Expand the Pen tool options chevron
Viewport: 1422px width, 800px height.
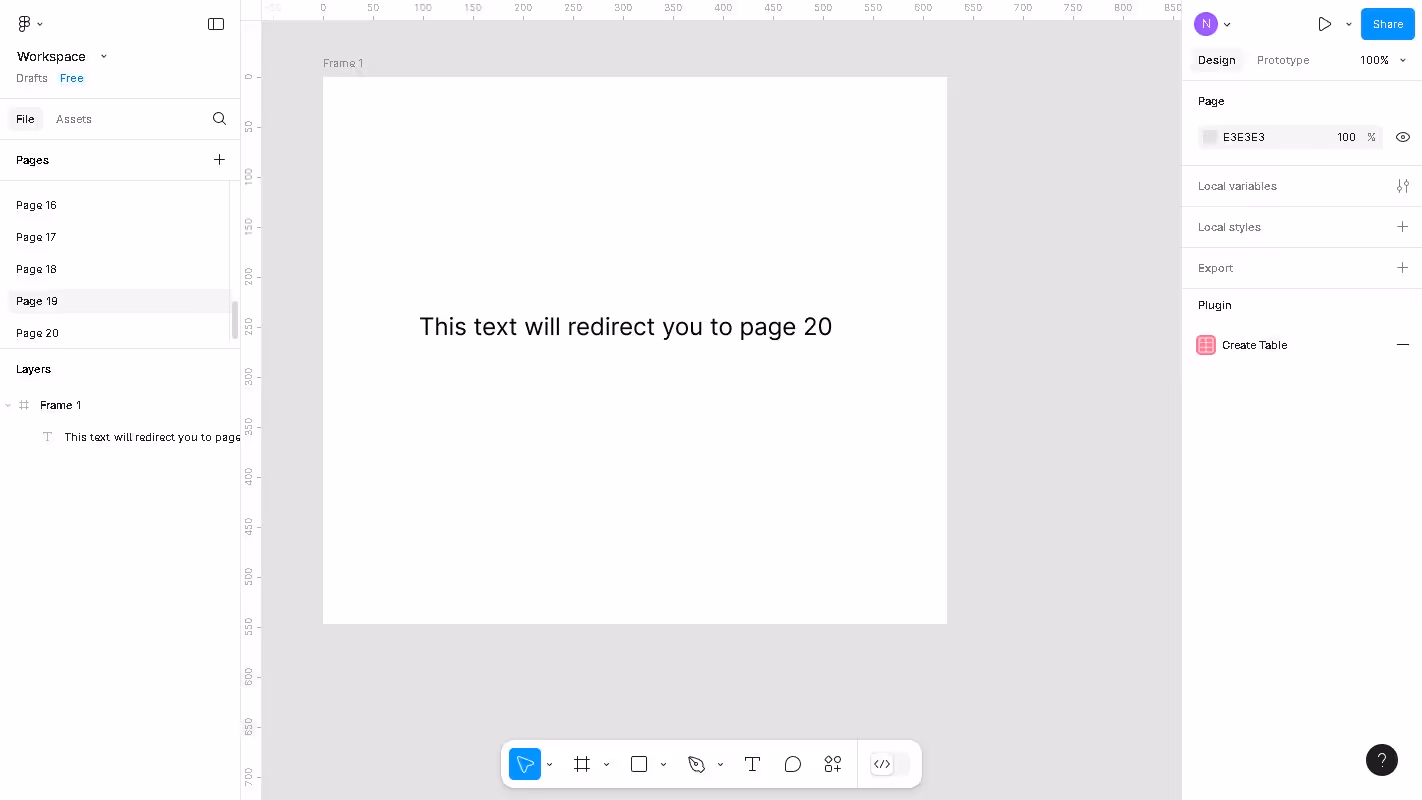pos(721,765)
